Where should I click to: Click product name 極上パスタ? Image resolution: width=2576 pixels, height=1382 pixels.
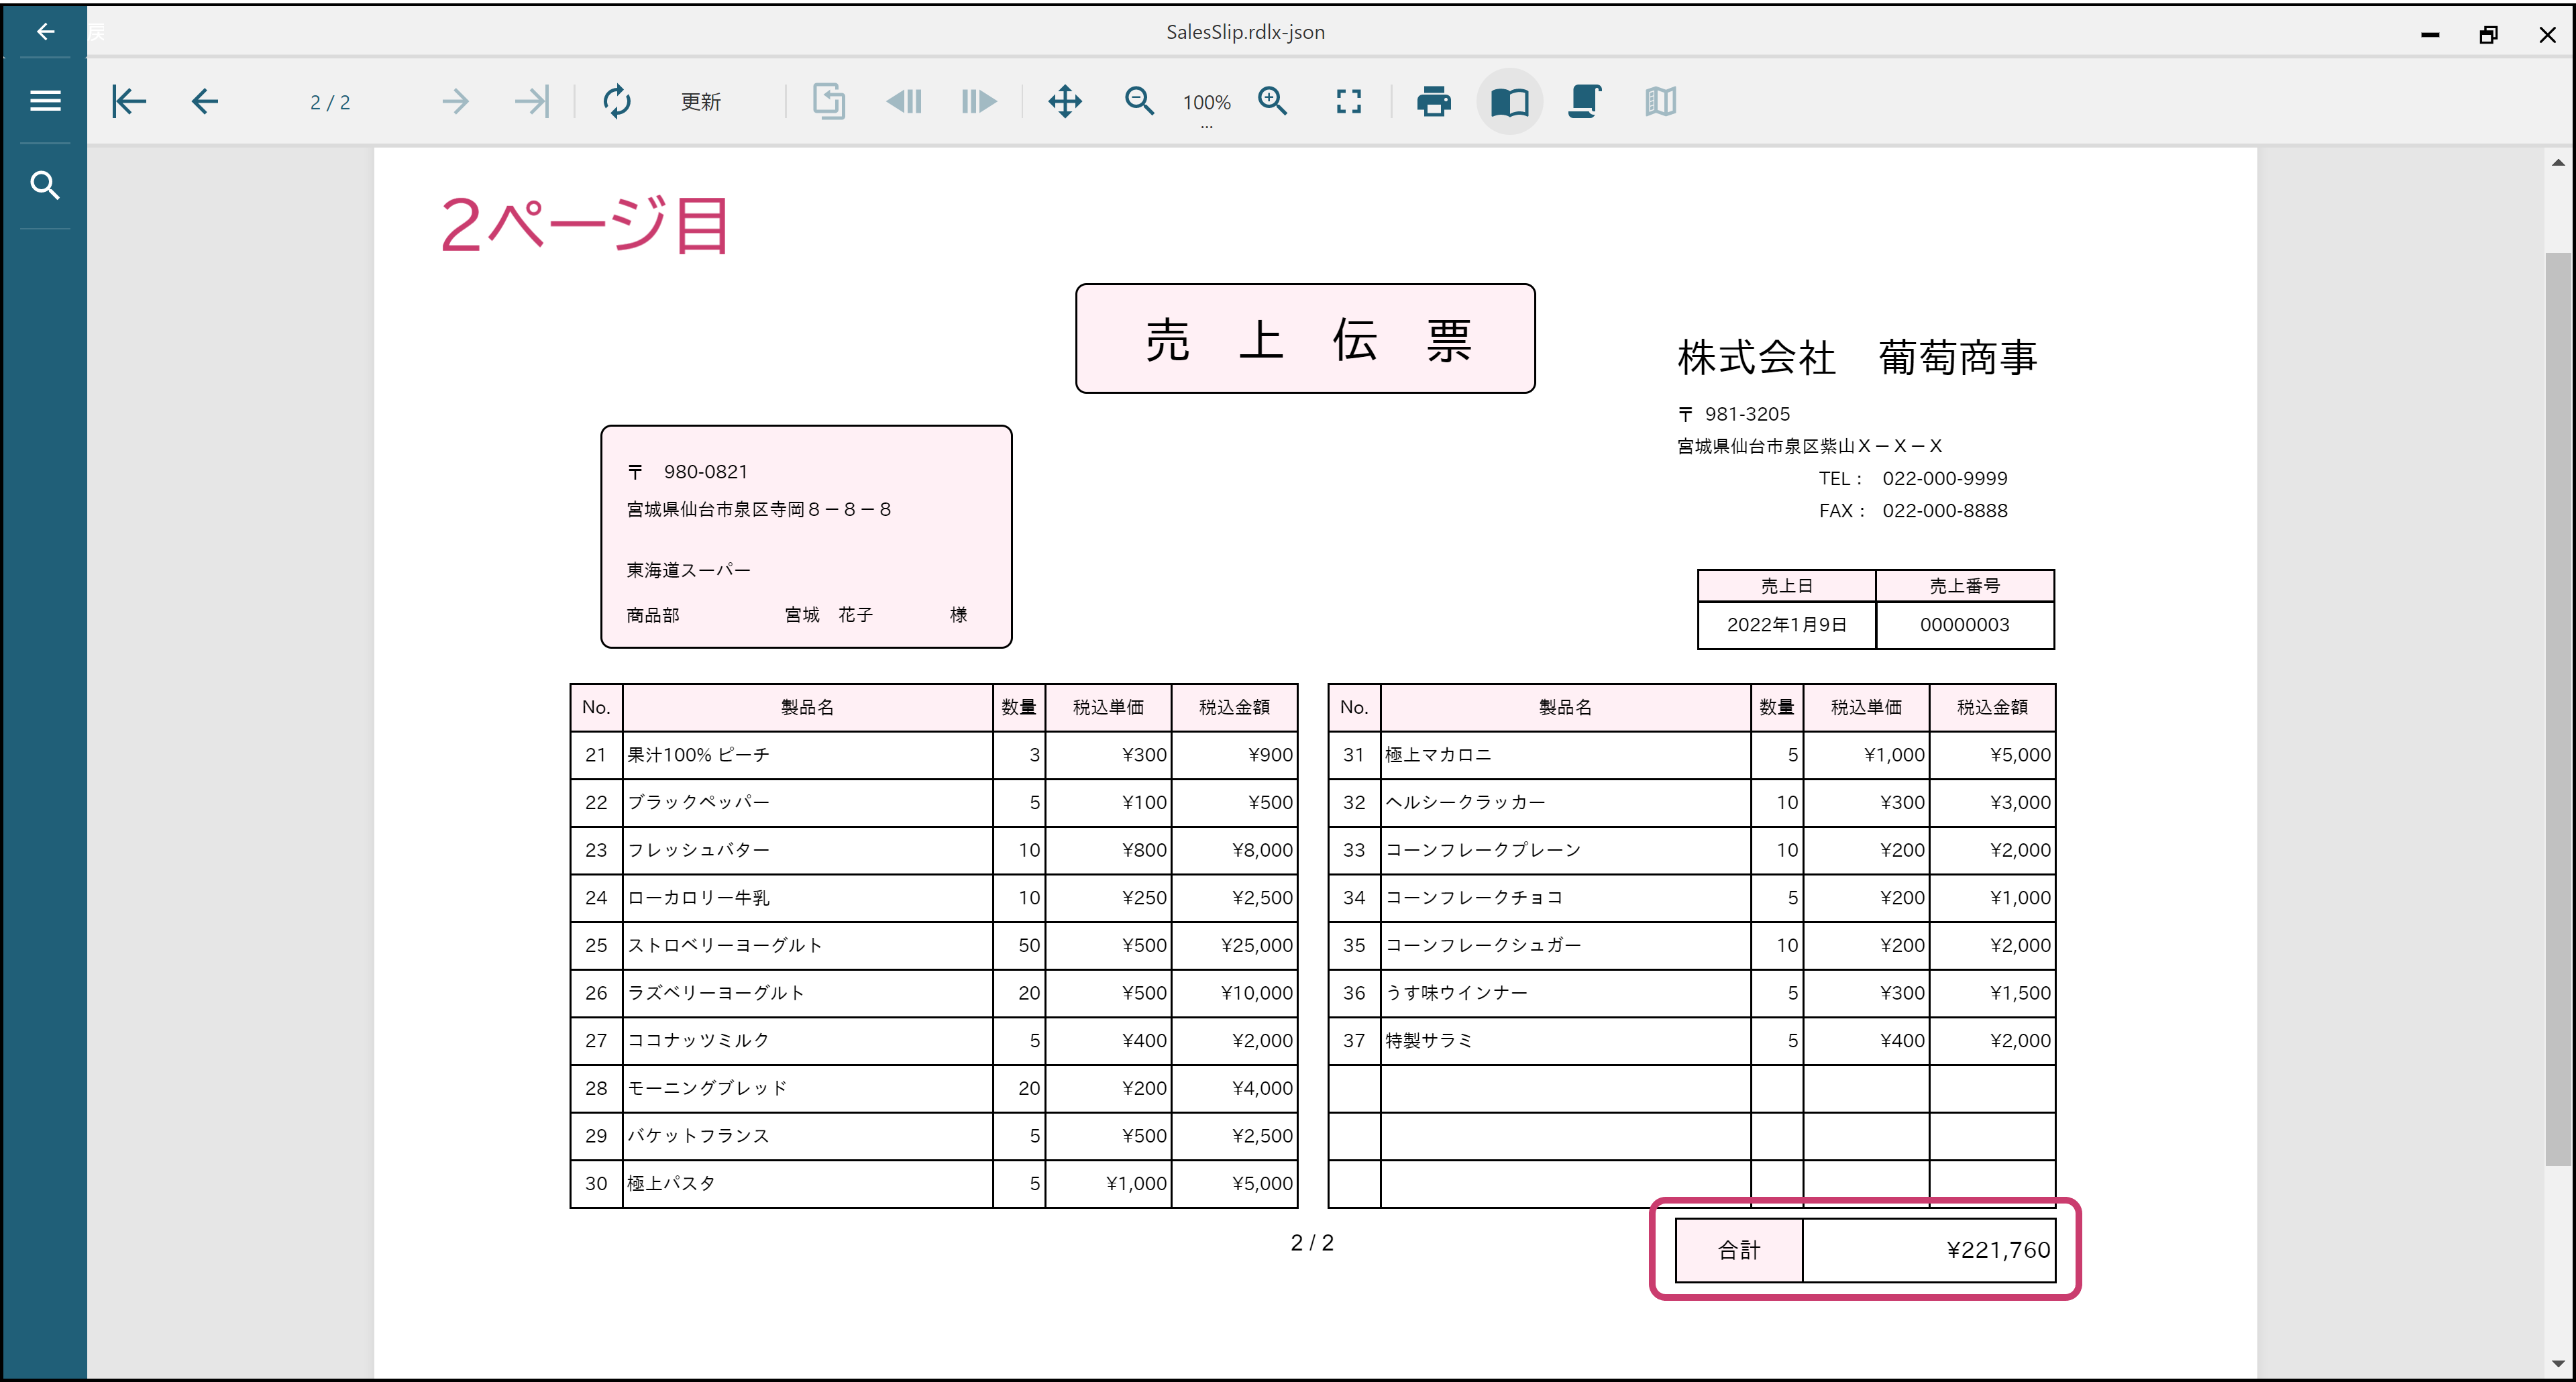point(671,1183)
